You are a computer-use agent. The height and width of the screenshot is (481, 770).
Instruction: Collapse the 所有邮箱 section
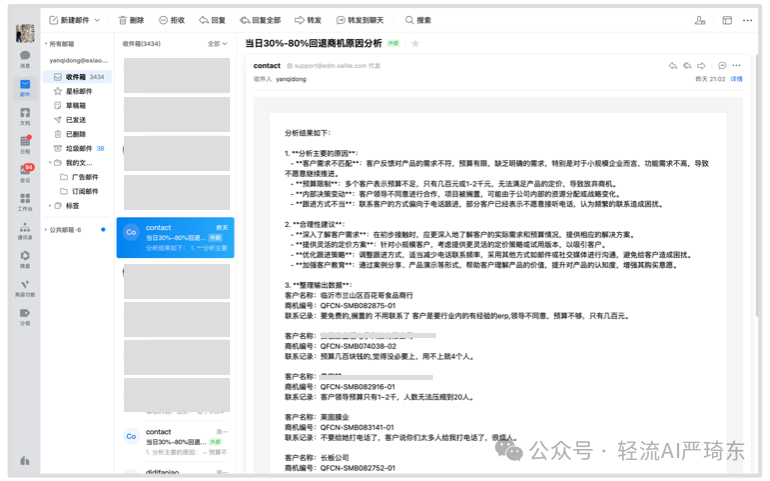(46, 44)
